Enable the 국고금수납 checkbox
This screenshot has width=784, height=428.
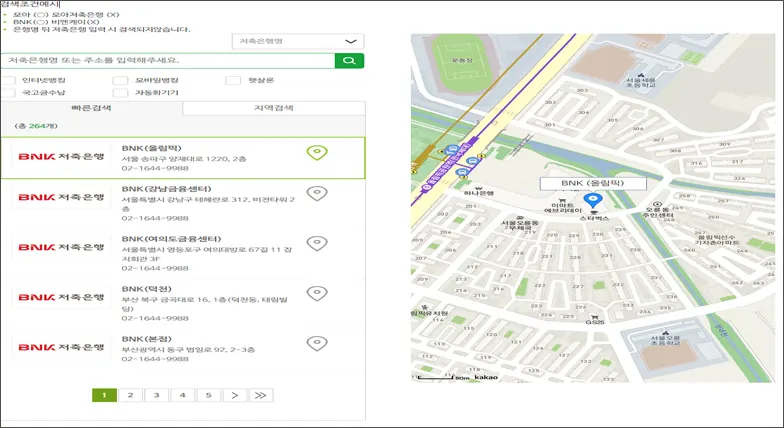[x=8, y=93]
